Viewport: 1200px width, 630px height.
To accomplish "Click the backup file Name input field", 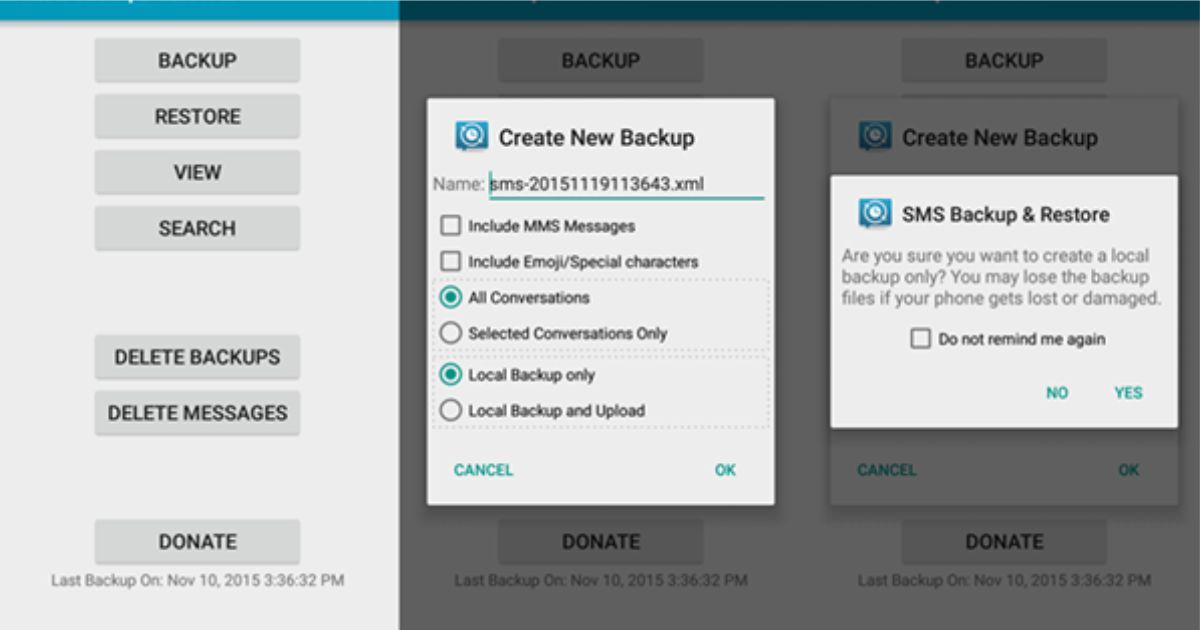I will point(625,185).
